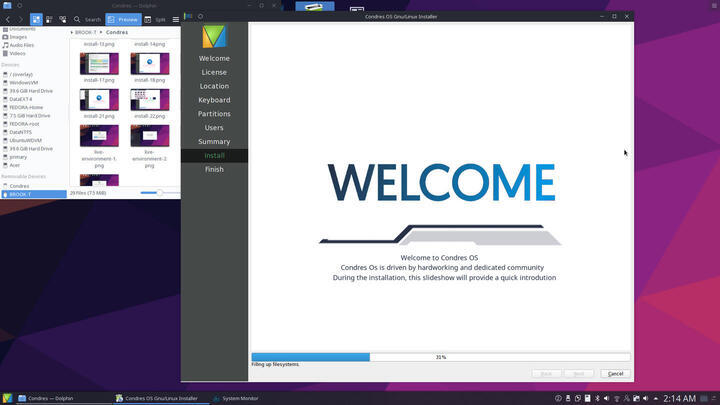Viewport: 720px width, 405px height.
Task: Click installer Location step
Action: pos(214,86)
